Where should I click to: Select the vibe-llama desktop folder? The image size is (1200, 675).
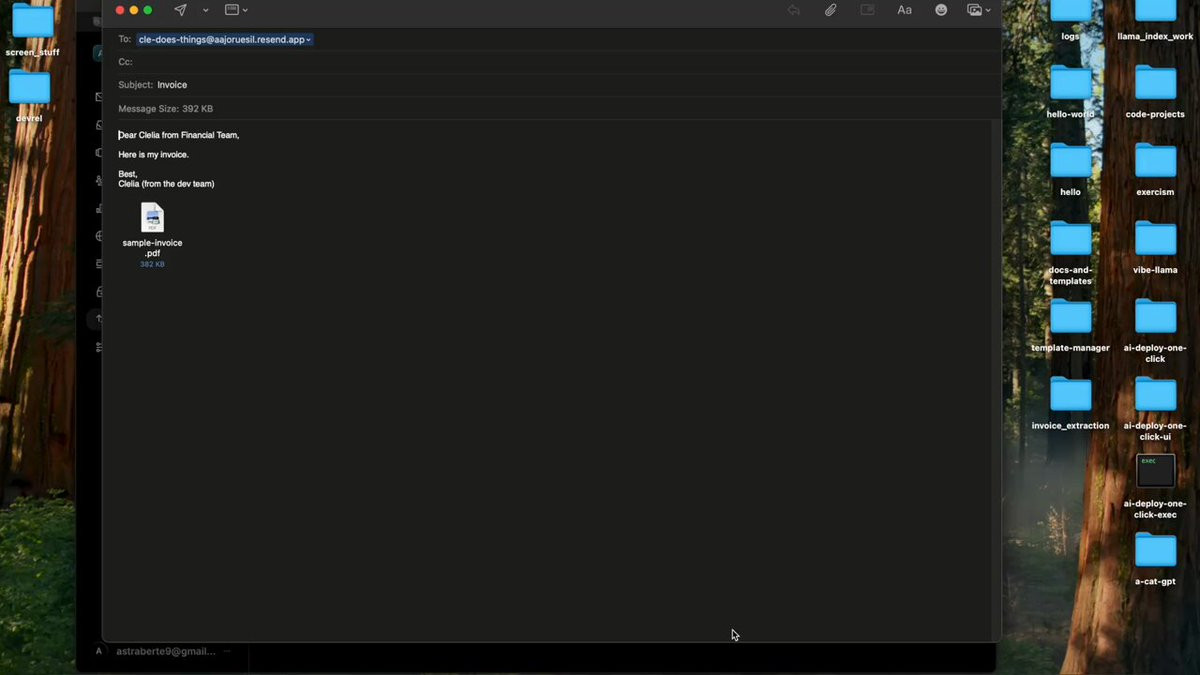coord(1155,238)
